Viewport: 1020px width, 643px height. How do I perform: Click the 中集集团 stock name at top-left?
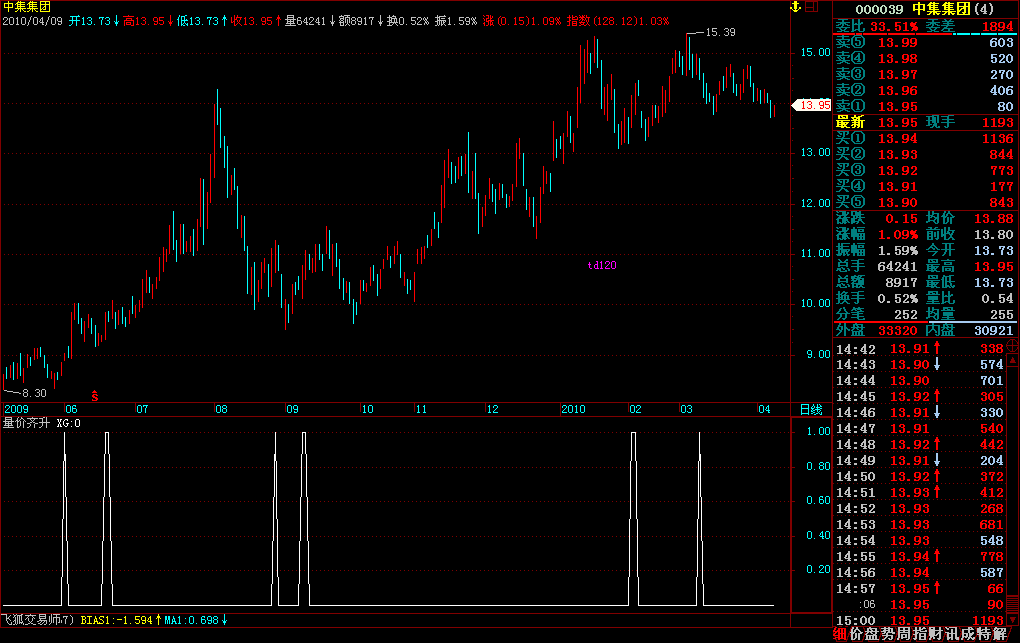27,7
